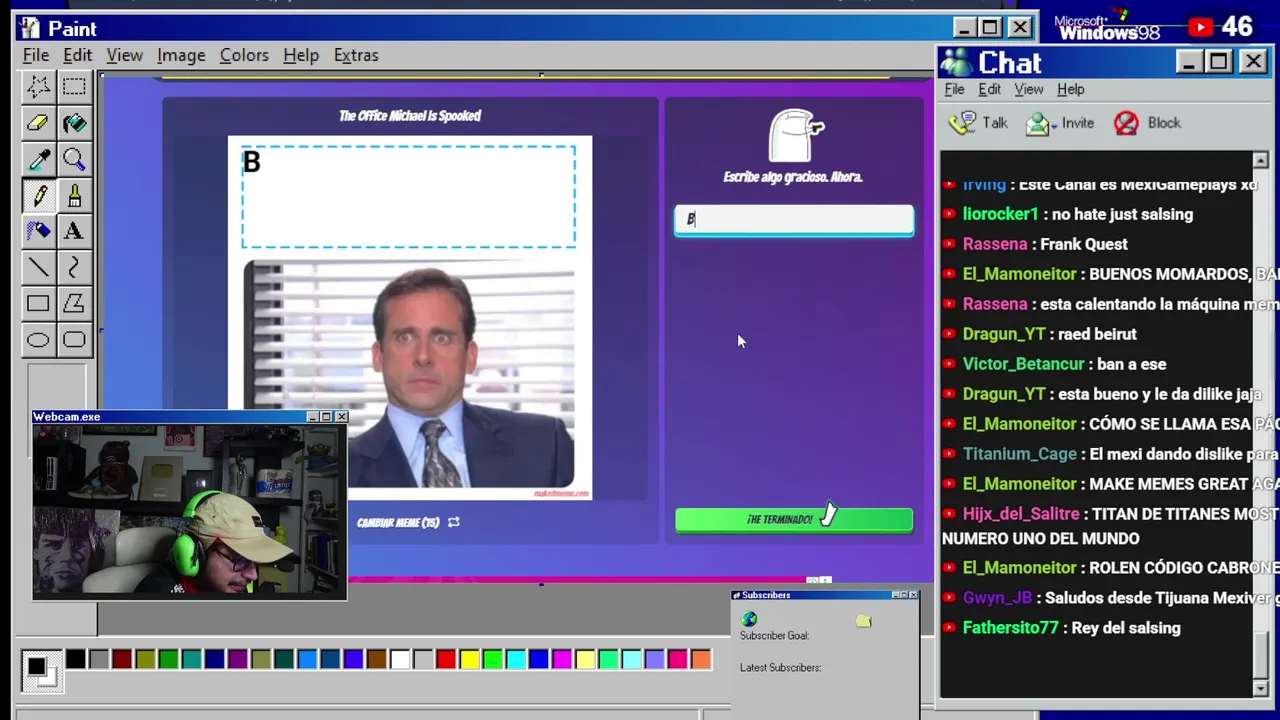Screen dimensions: 1280x720
Task: Pick the orange color swatch
Action: pos(701,659)
